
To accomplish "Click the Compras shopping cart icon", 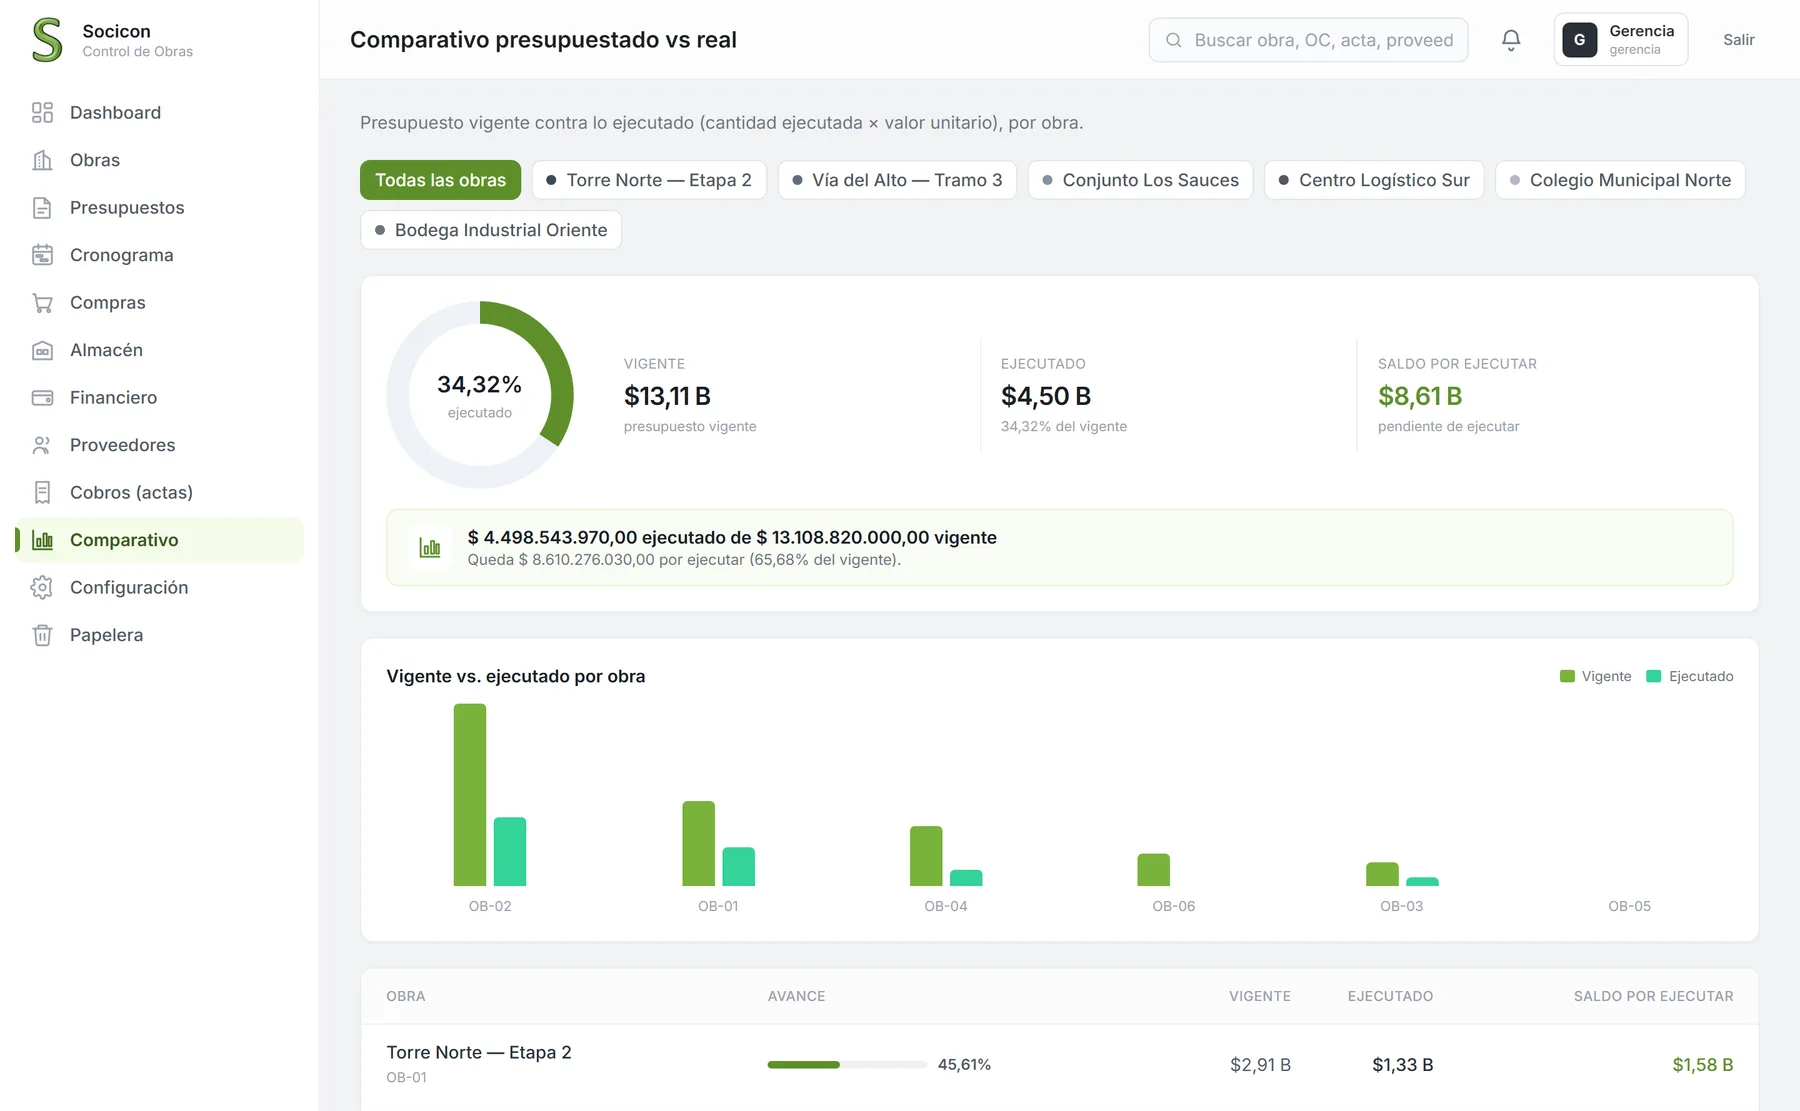I will [42, 303].
